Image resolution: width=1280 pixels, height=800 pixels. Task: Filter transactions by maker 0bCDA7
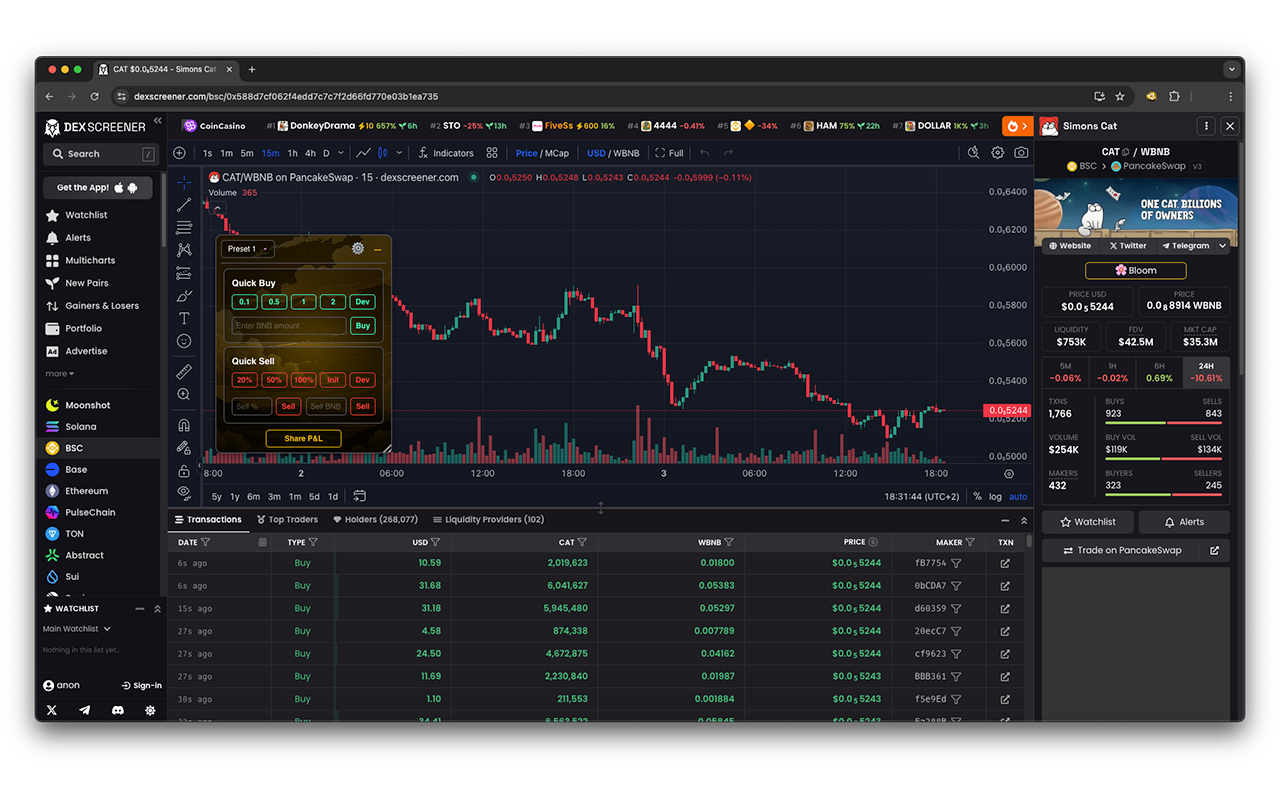coord(956,586)
